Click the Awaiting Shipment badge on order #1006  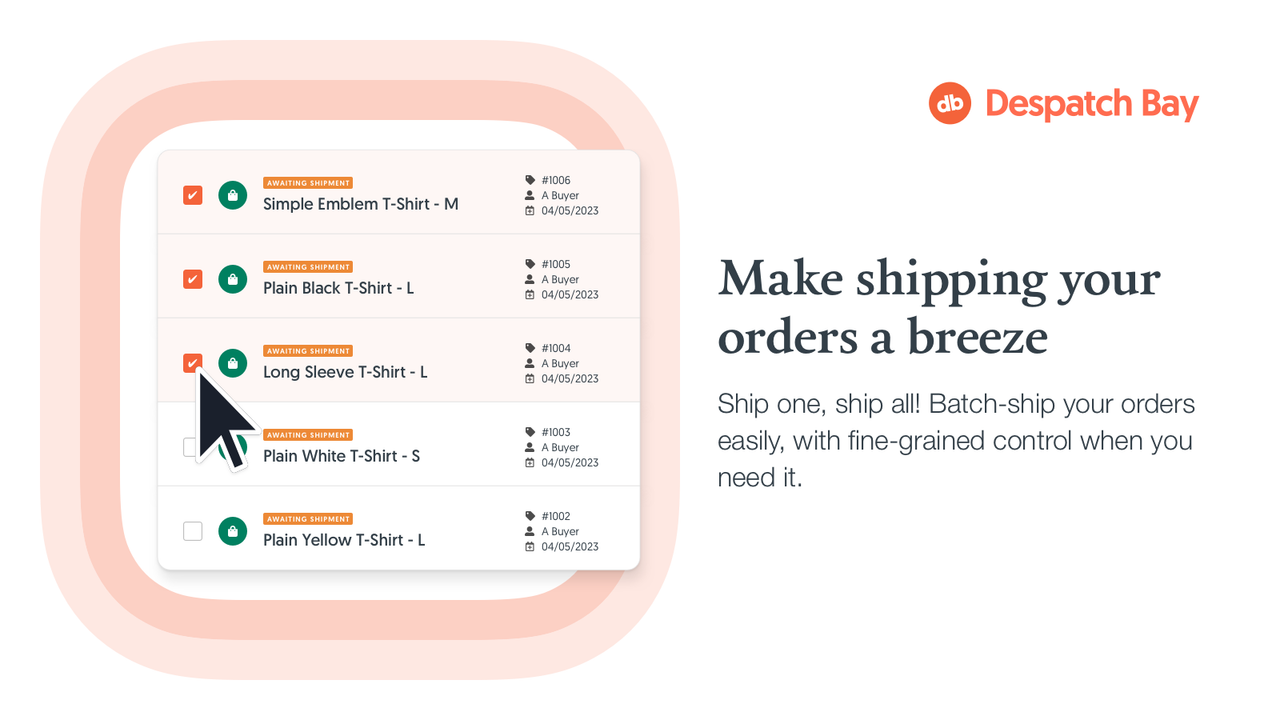308,182
